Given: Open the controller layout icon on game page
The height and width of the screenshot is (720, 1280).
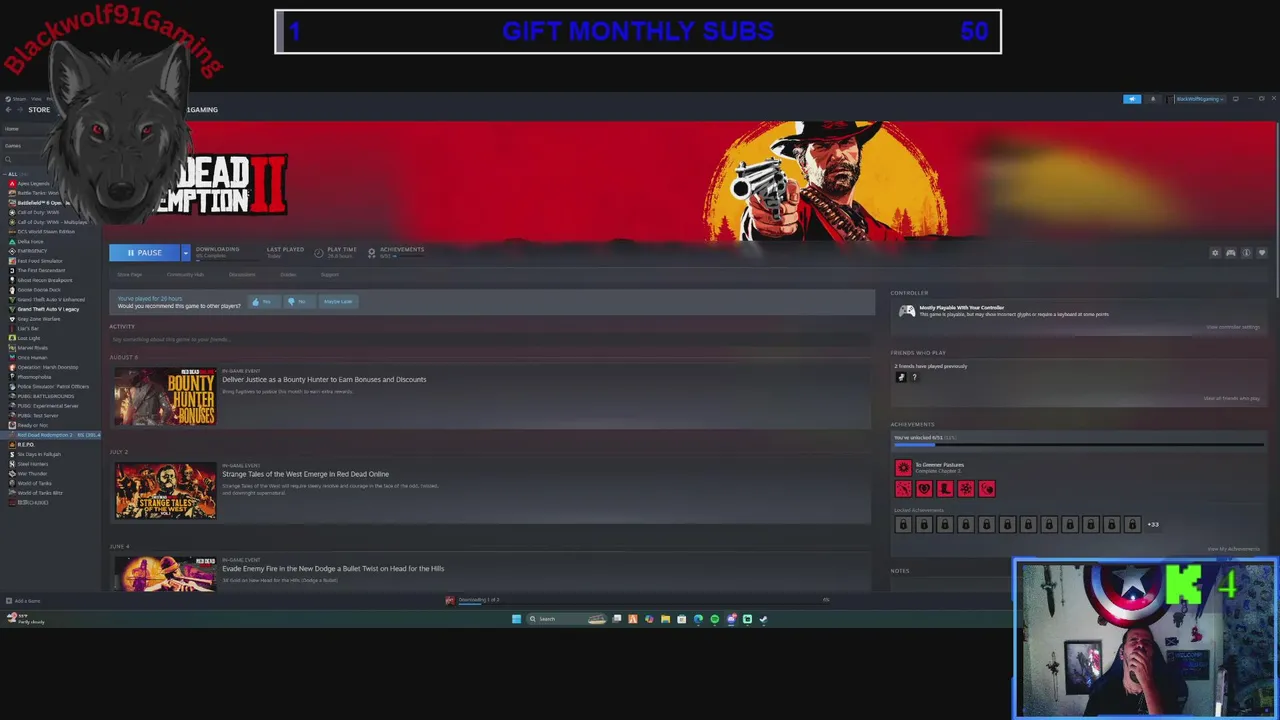Looking at the screenshot, I should (1231, 253).
